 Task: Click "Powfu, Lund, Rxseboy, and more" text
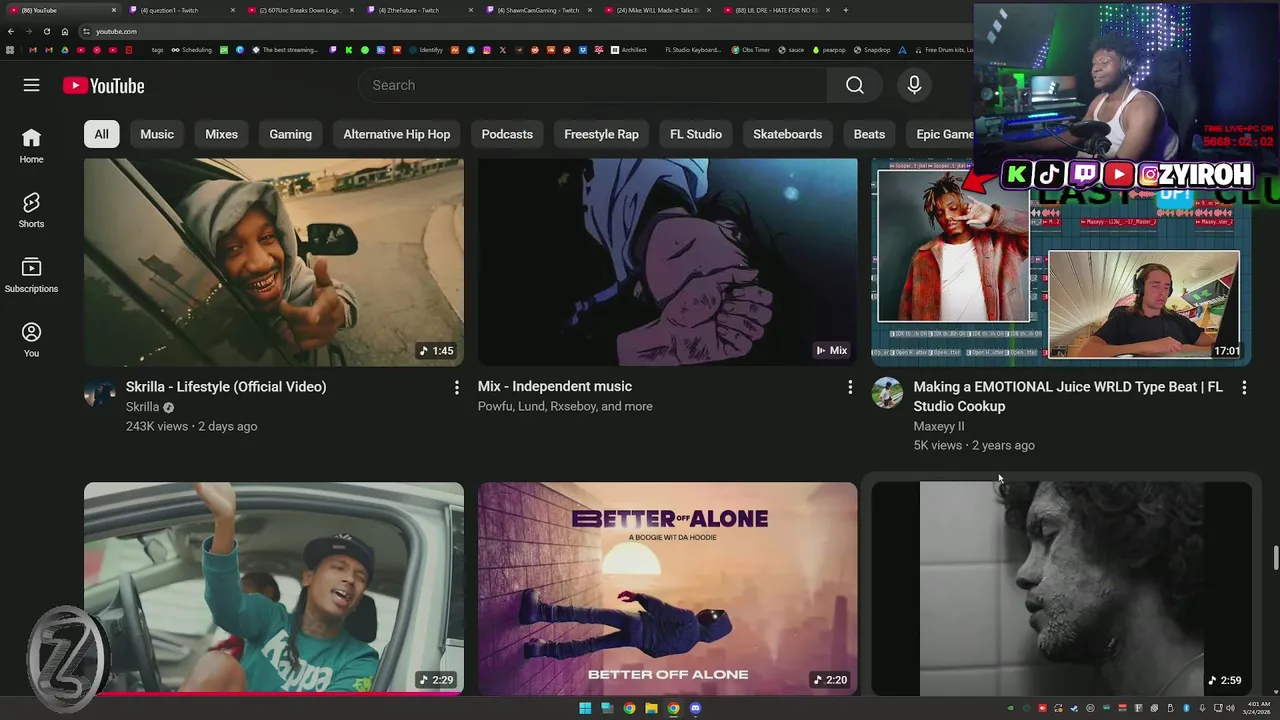pos(565,407)
